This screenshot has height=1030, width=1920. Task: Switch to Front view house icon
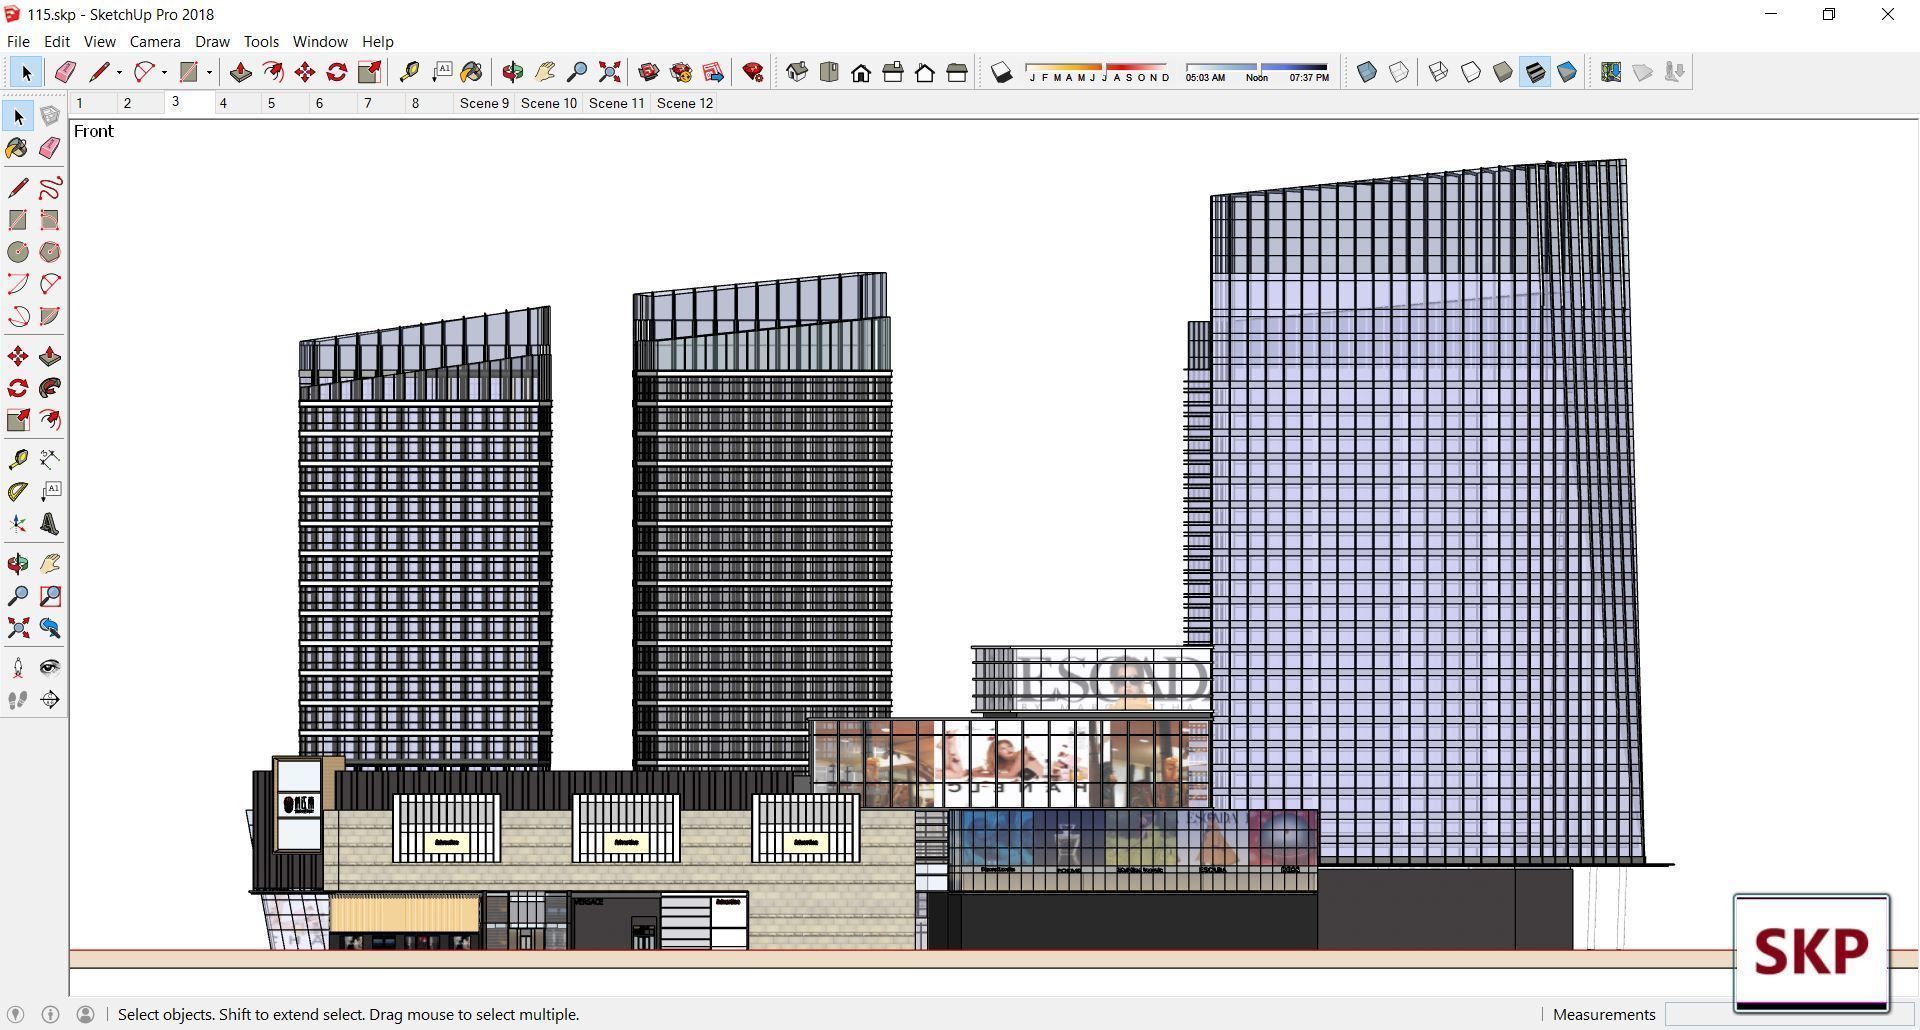(860, 72)
